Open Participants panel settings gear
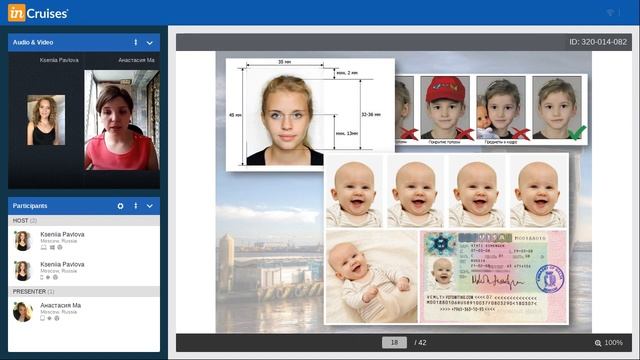This screenshot has width=640, height=360. (x=120, y=206)
